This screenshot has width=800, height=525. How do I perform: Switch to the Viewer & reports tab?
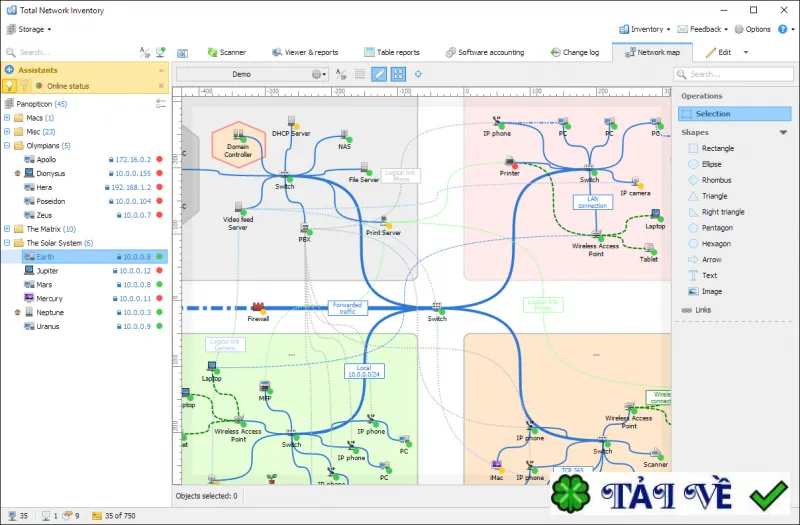(x=305, y=52)
